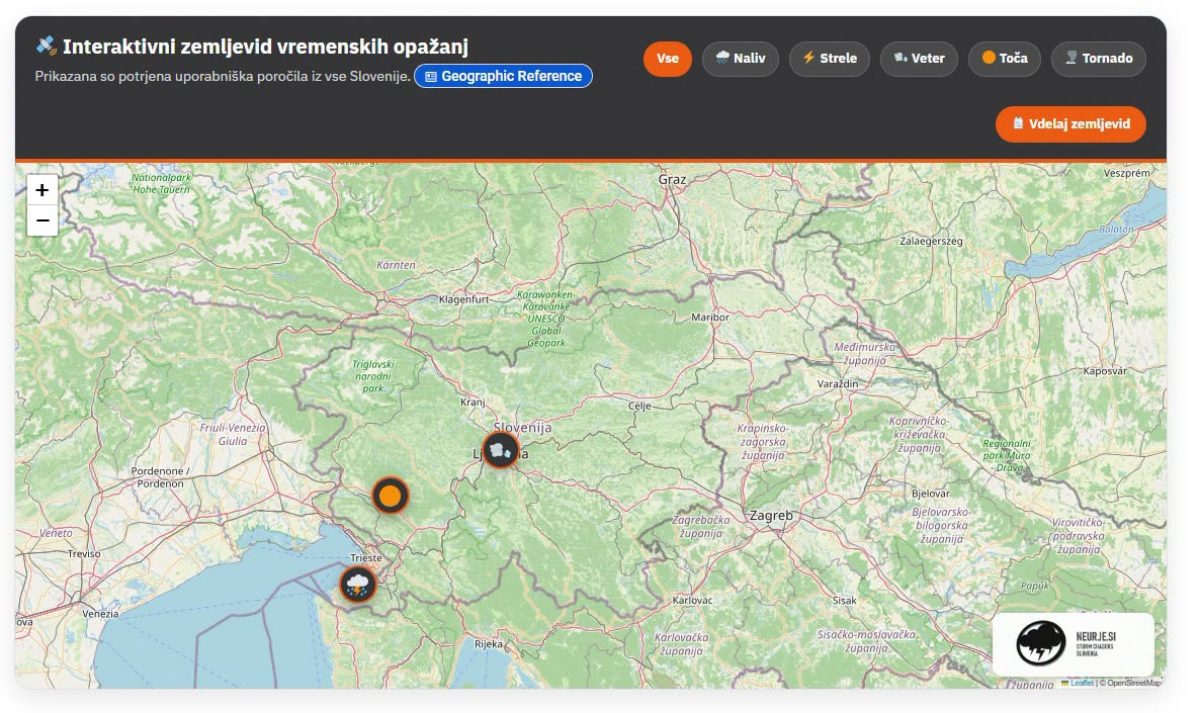Open the wind marker over Ljubljana
Viewport: 1200px width, 713px height.
[x=501, y=450]
